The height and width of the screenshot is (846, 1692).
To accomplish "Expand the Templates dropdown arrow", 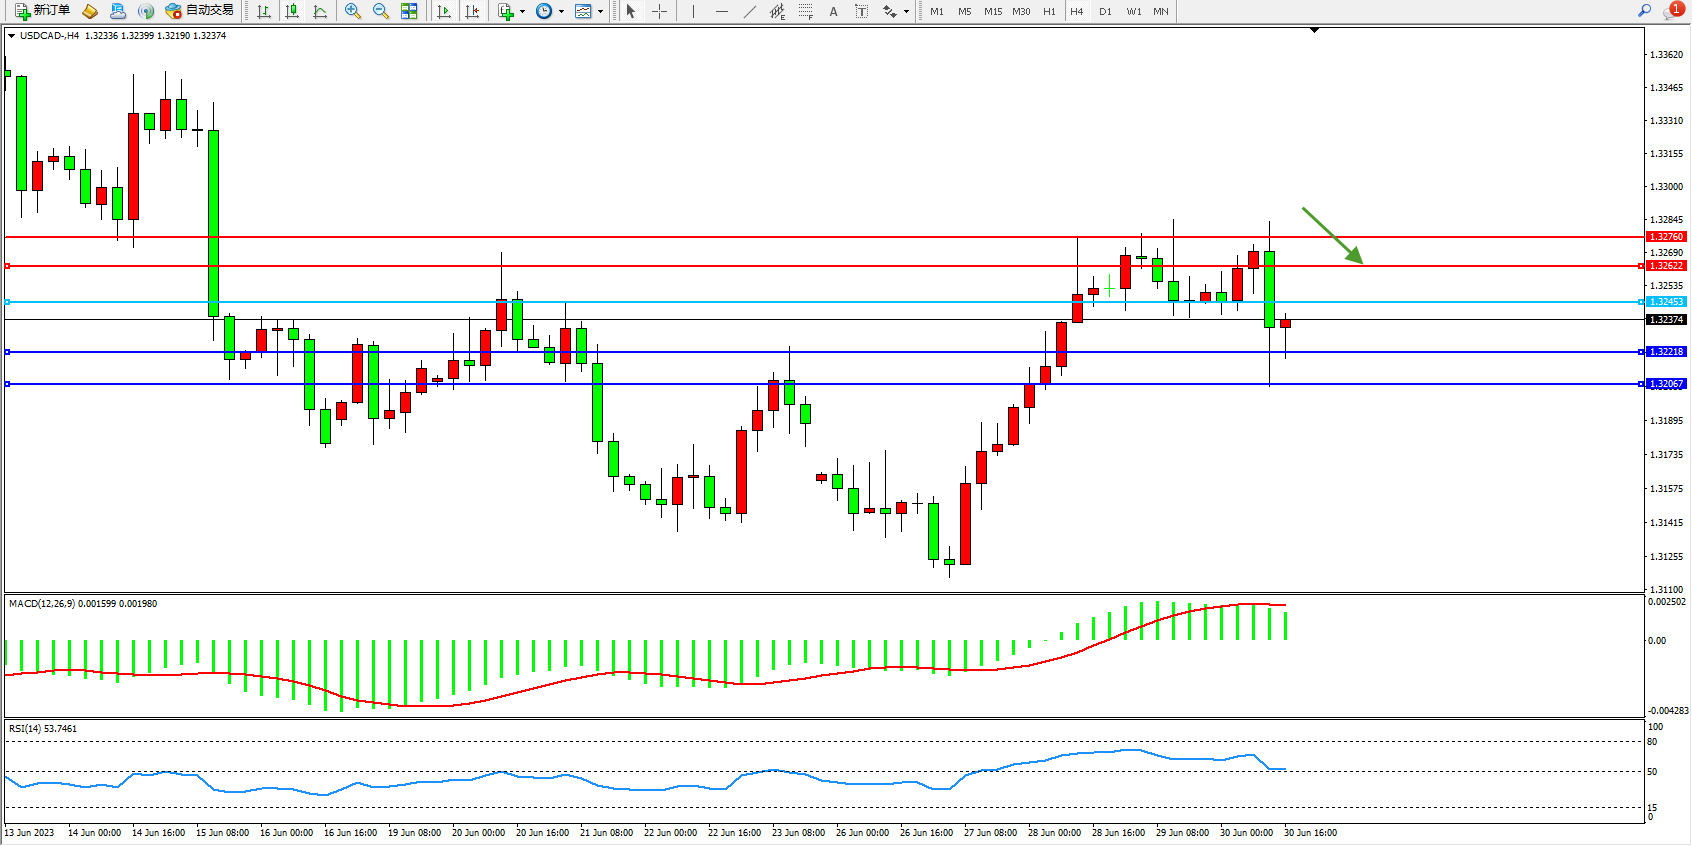I will 600,12.
